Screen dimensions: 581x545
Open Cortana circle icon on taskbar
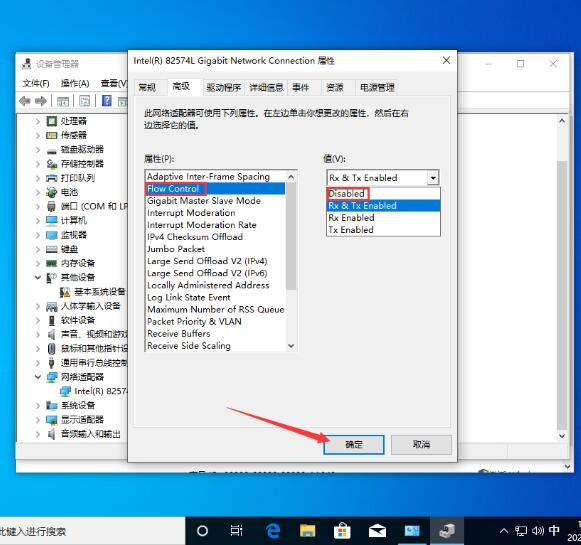202,531
